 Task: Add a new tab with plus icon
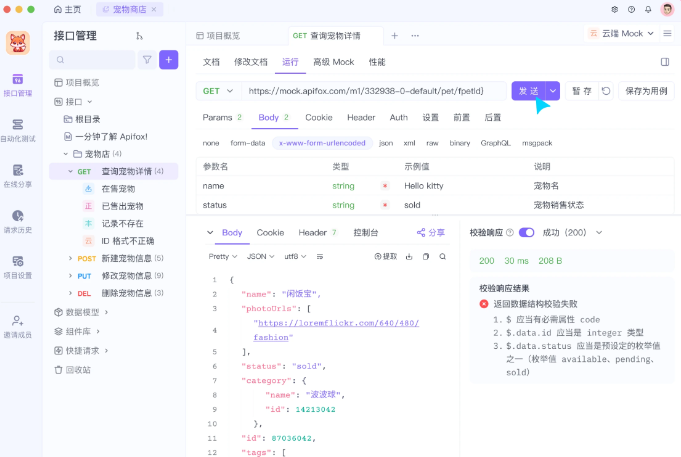(394, 36)
